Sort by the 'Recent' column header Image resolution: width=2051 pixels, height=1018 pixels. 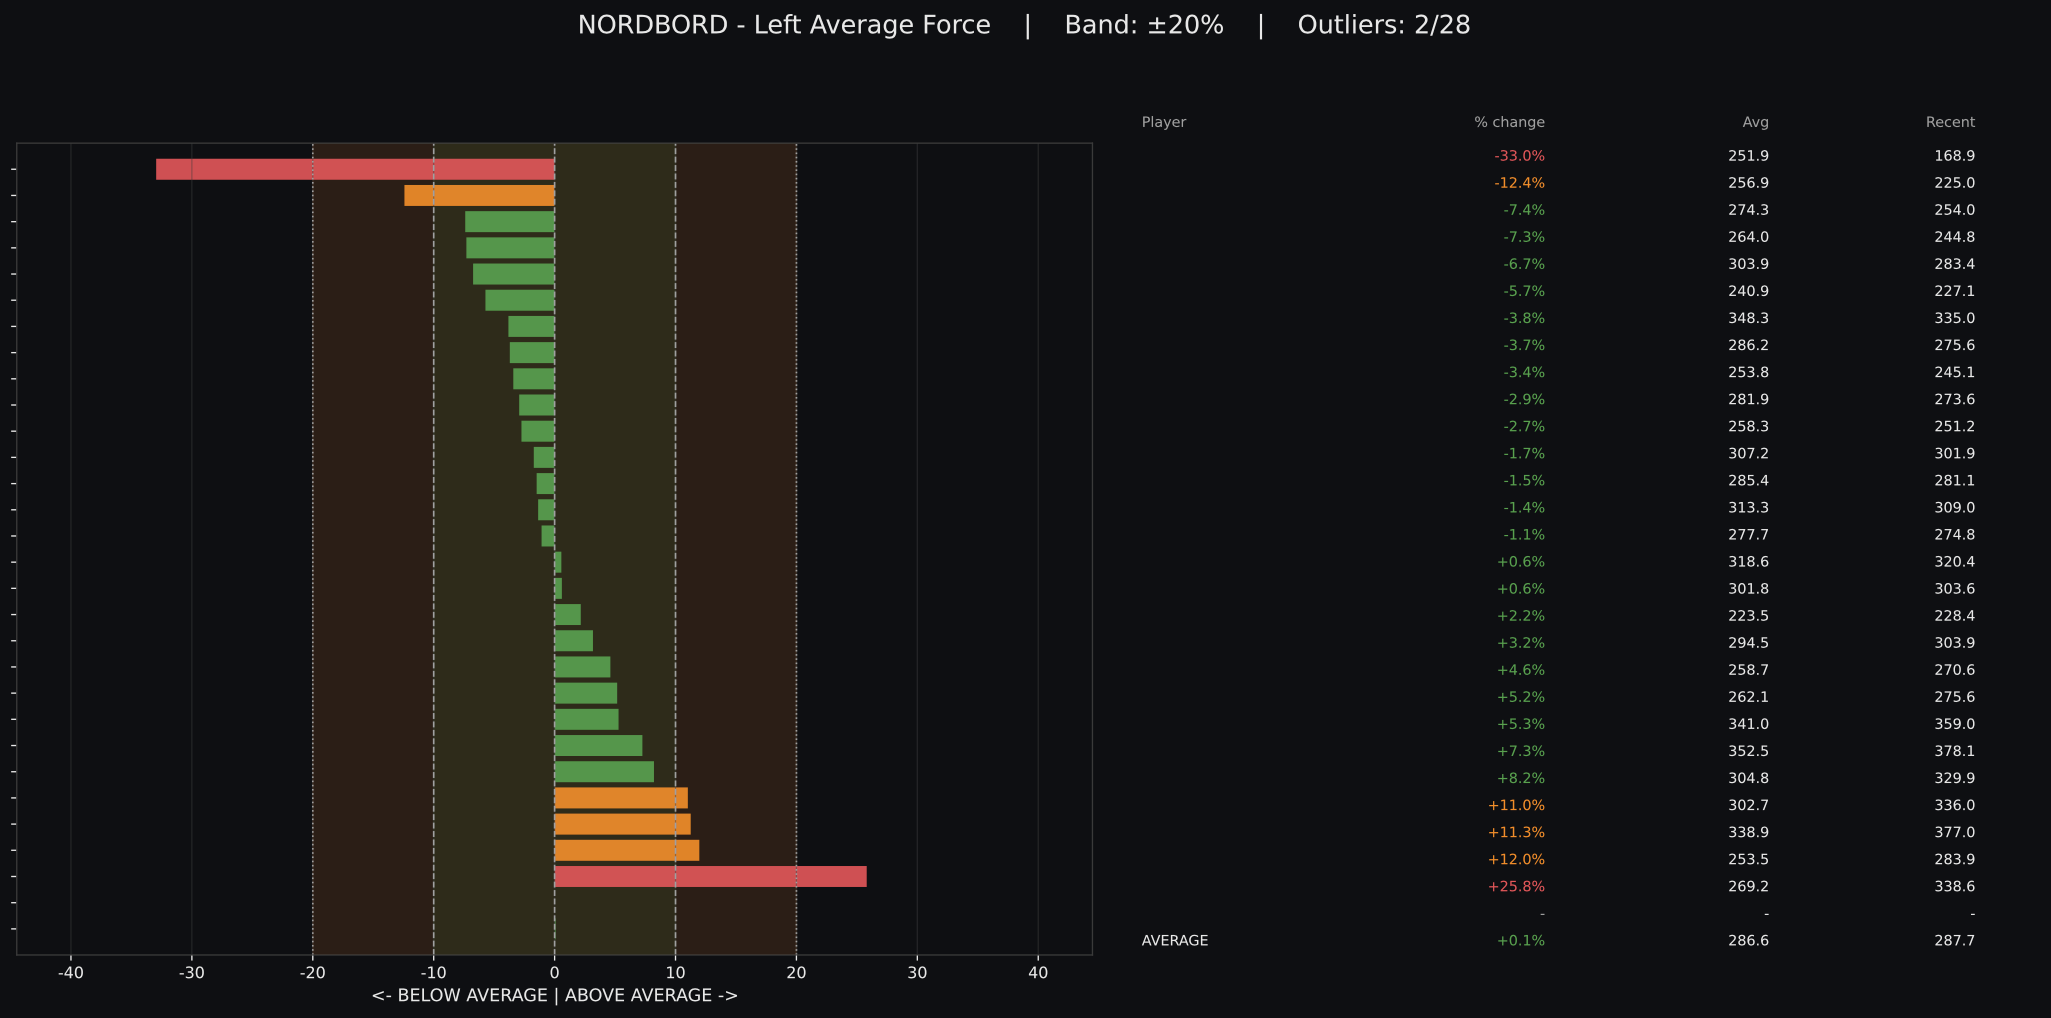click(1950, 121)
